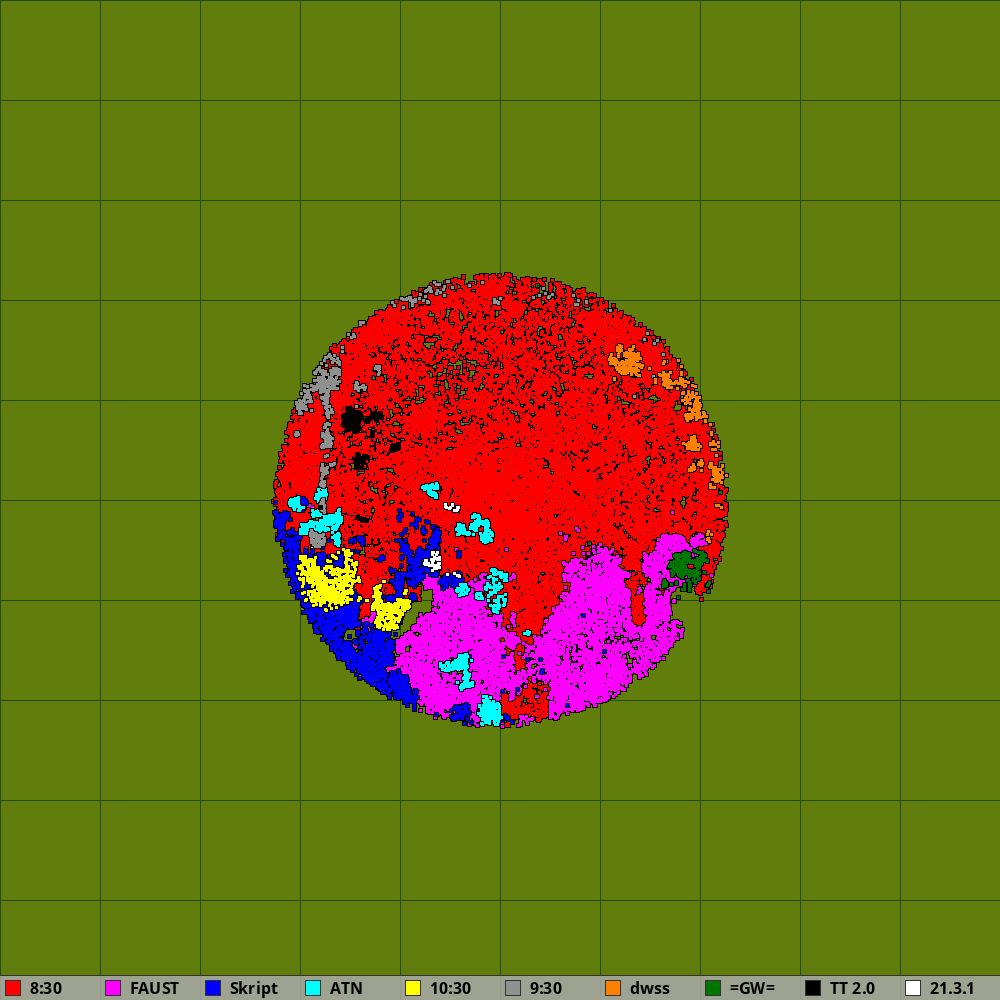Click the red 8:30 legend swatch
The width and height of the screenshot is (1000, 1000).
pyautogui.click(x=13, y=988)
